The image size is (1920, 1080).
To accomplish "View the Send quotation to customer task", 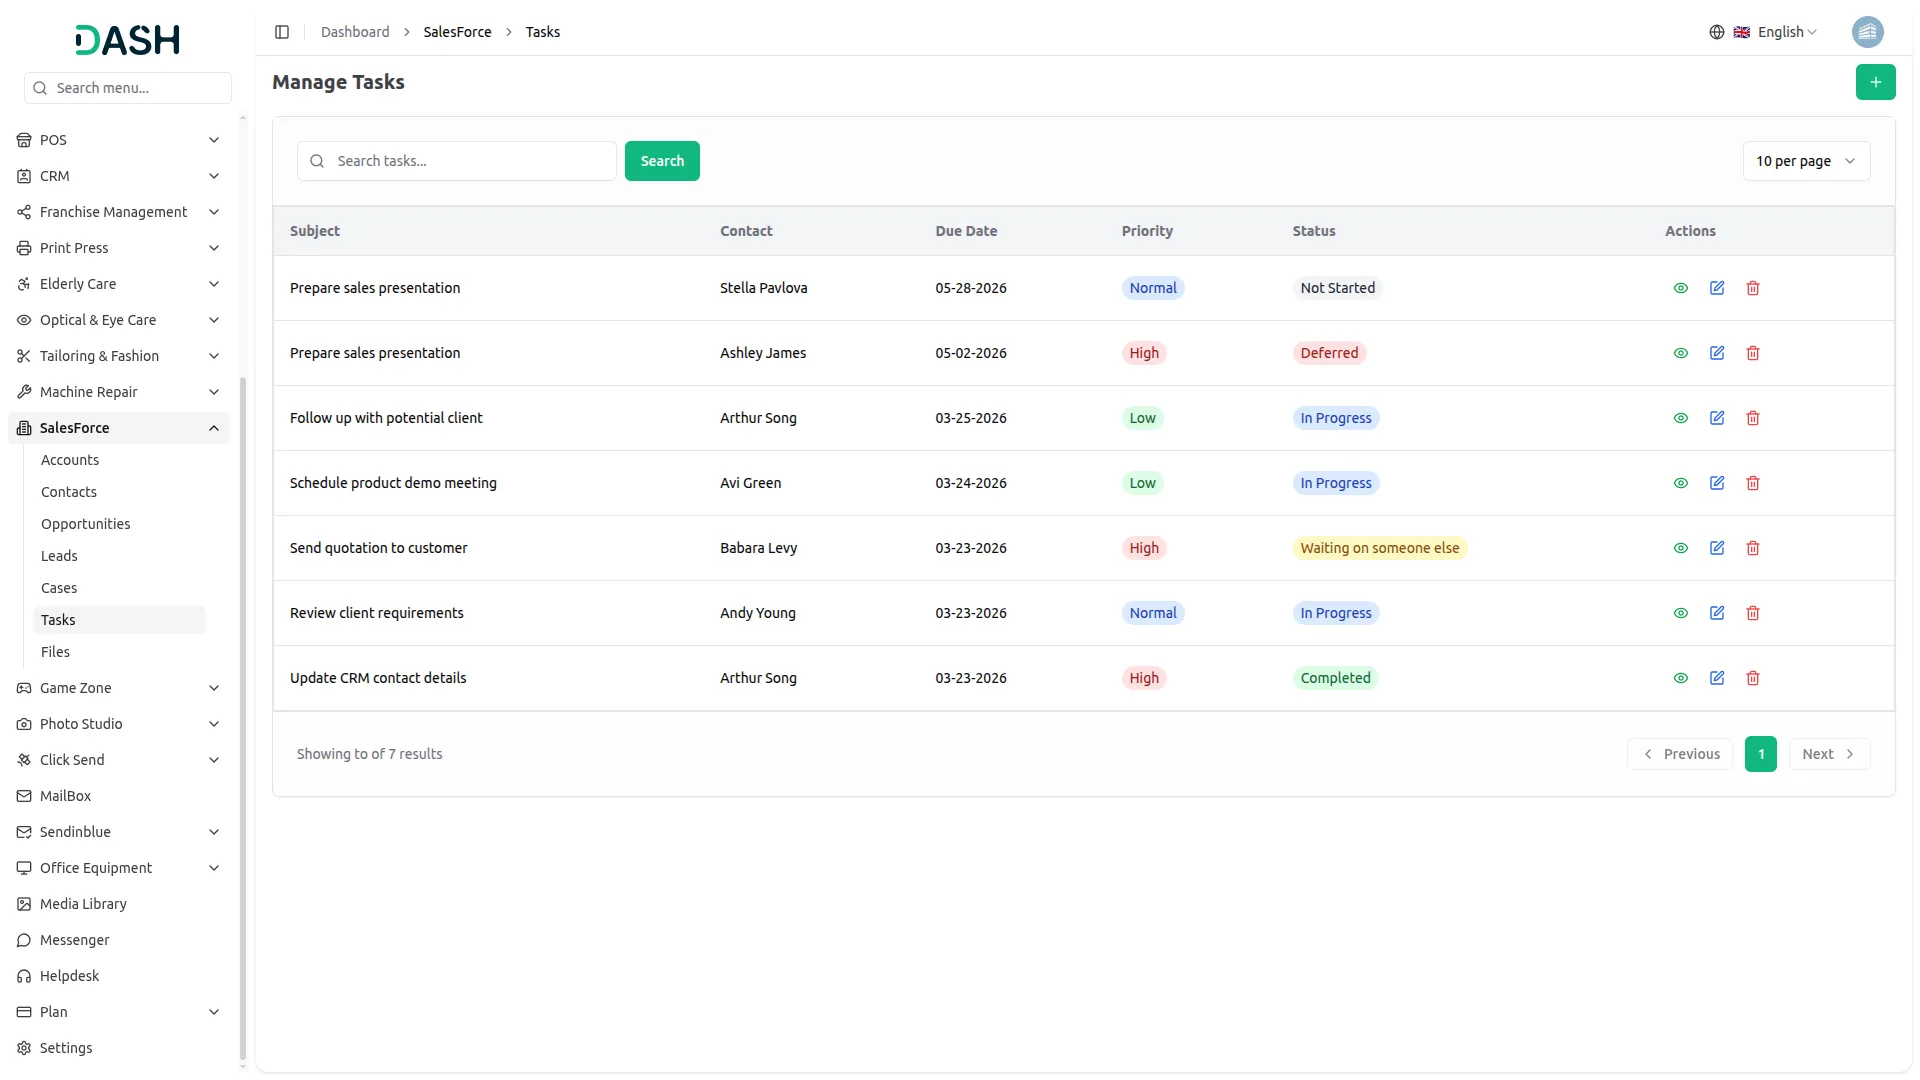I will click(1681, 548).
